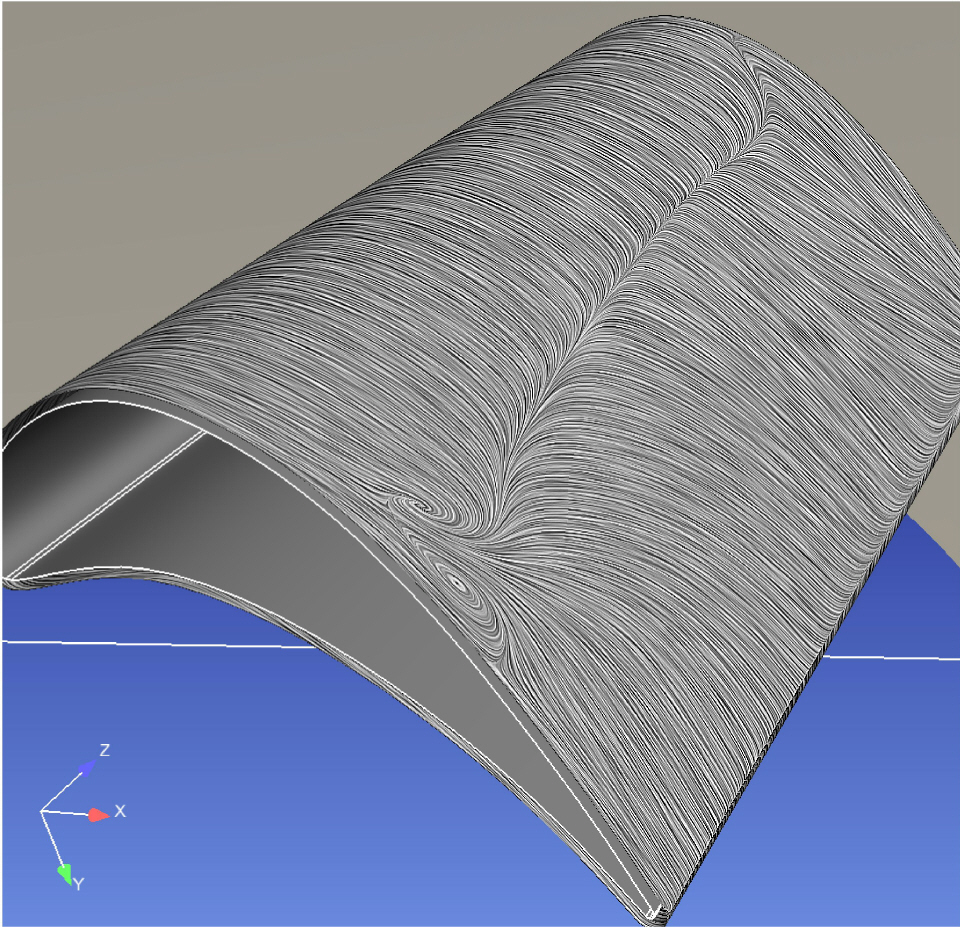Screen dimensions: 960x927
Task: Click the X axis label
Action: (120, 811)
